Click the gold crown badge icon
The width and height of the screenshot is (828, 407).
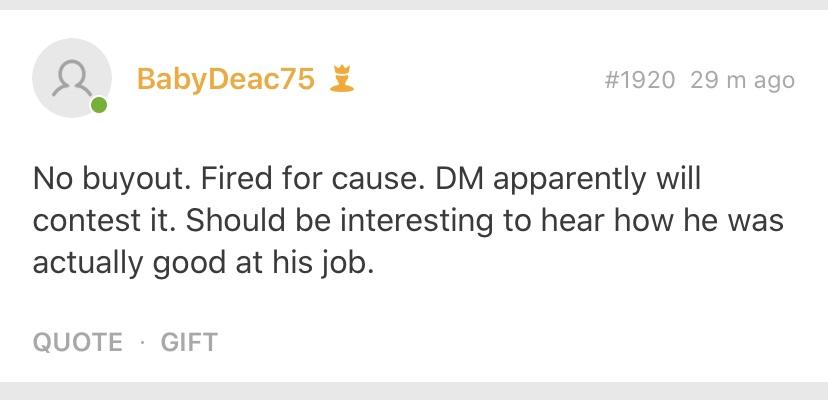pyautogui.click(x=341, y=80)
